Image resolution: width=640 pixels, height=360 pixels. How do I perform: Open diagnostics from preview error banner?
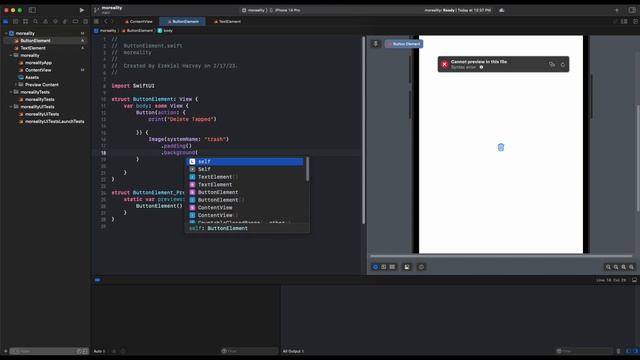[x=552, y=64]
